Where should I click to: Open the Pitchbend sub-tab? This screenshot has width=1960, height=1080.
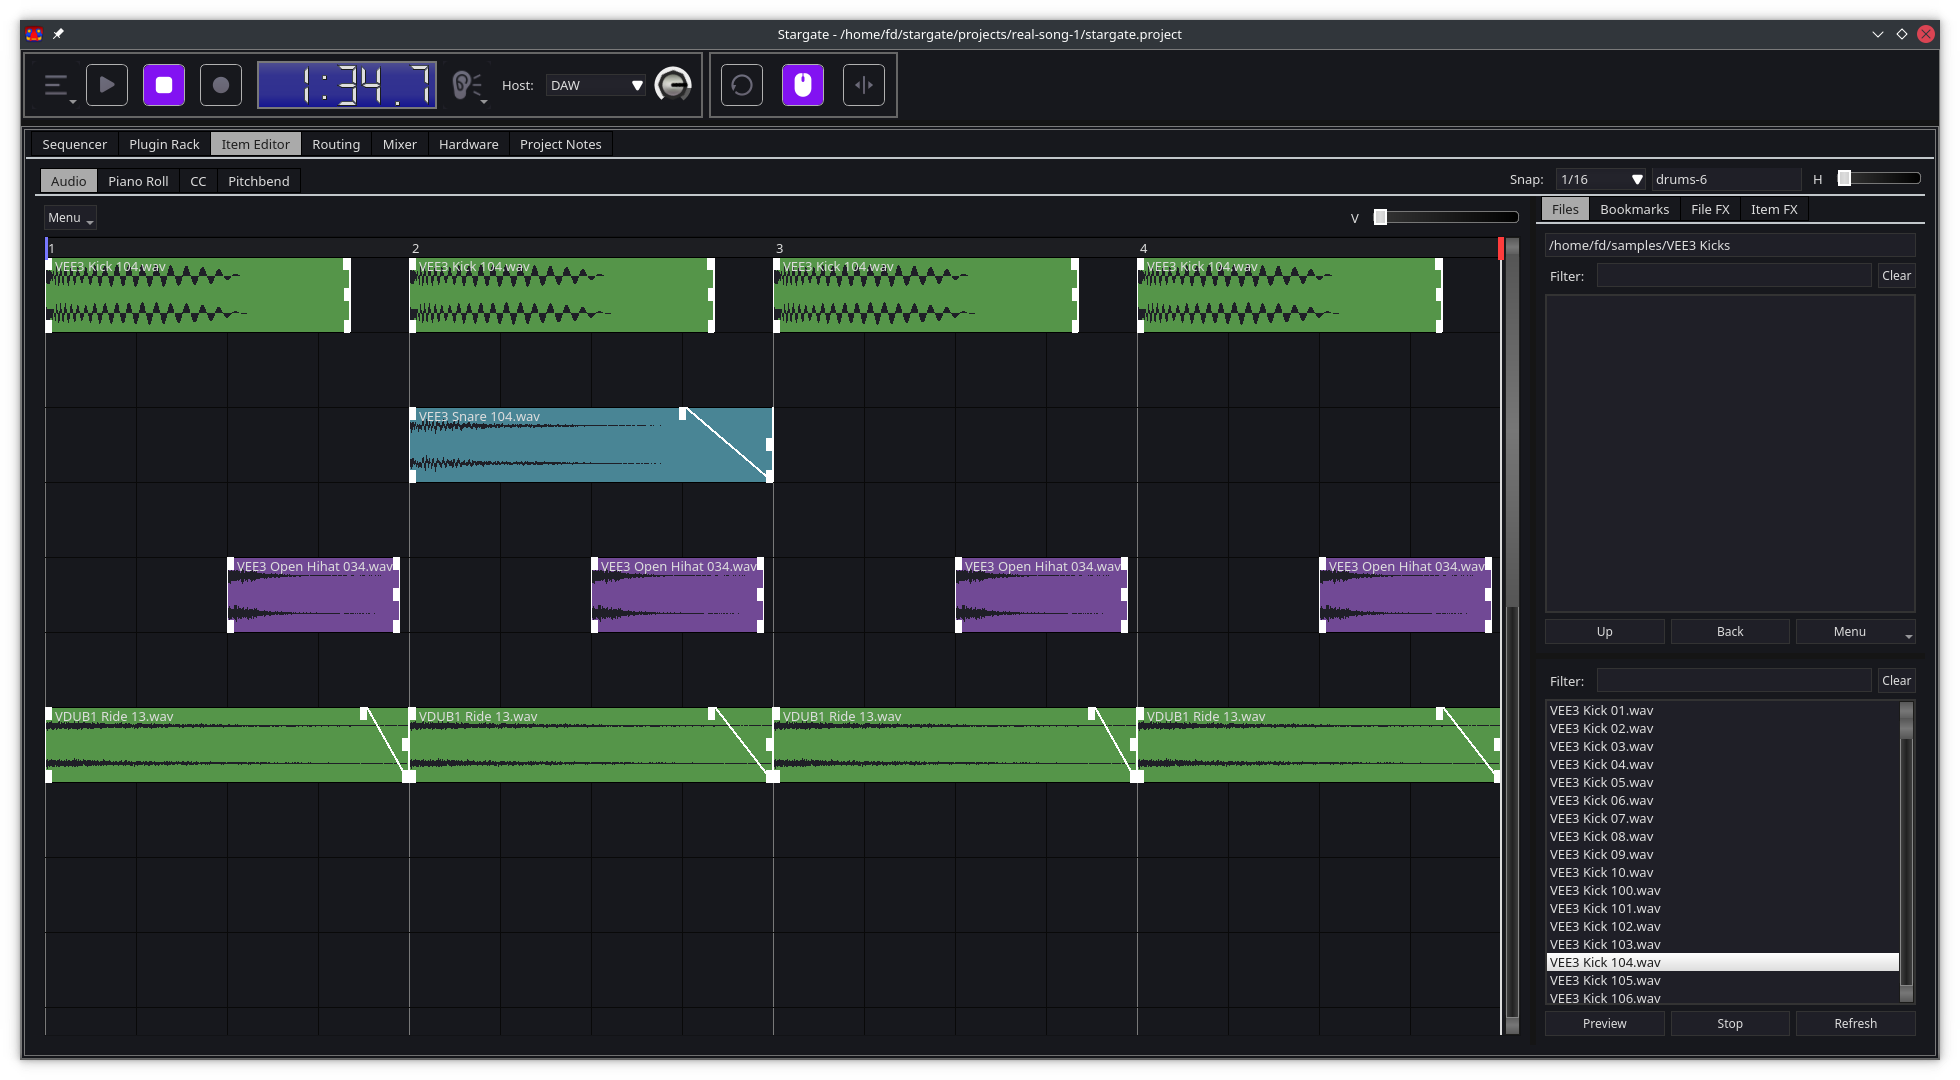(259, 181)
